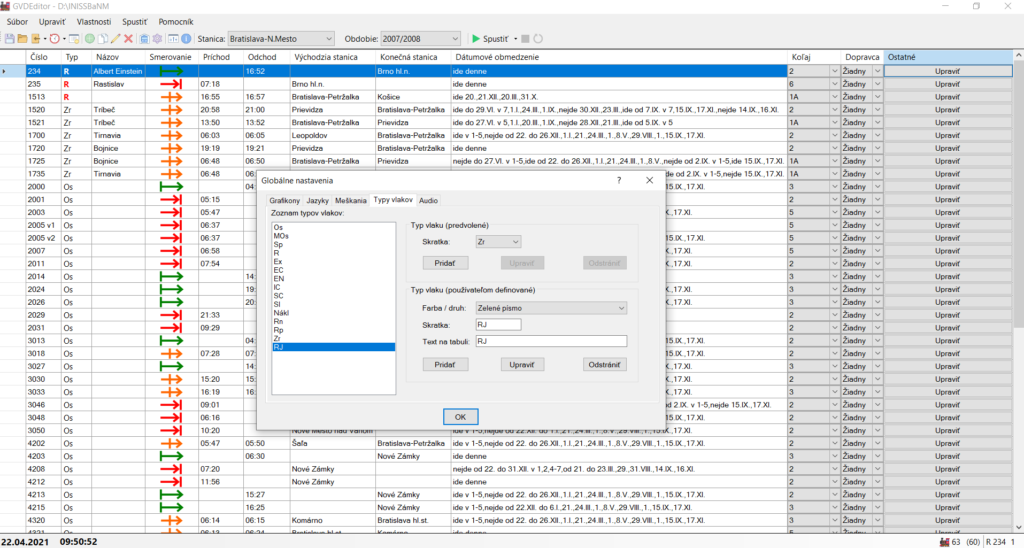Open settings via the purple gear icon

[x=157, y=39]
